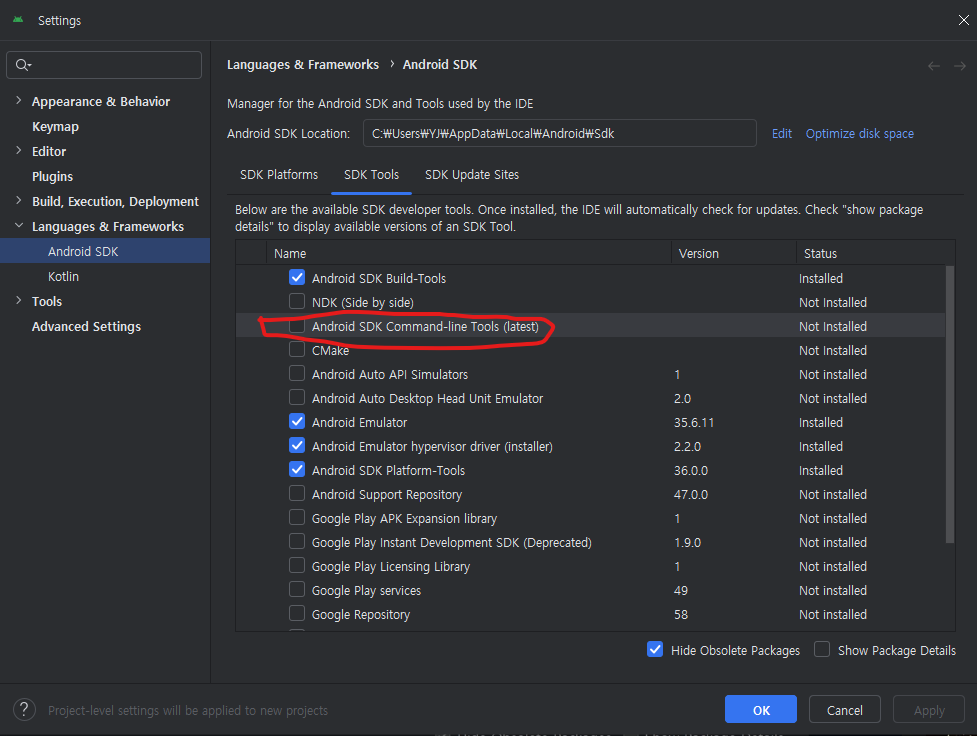Viewport: 977px width, 736px height.
Task: Check Android SDK Command-line Tools (latest)
Action: 297,325
